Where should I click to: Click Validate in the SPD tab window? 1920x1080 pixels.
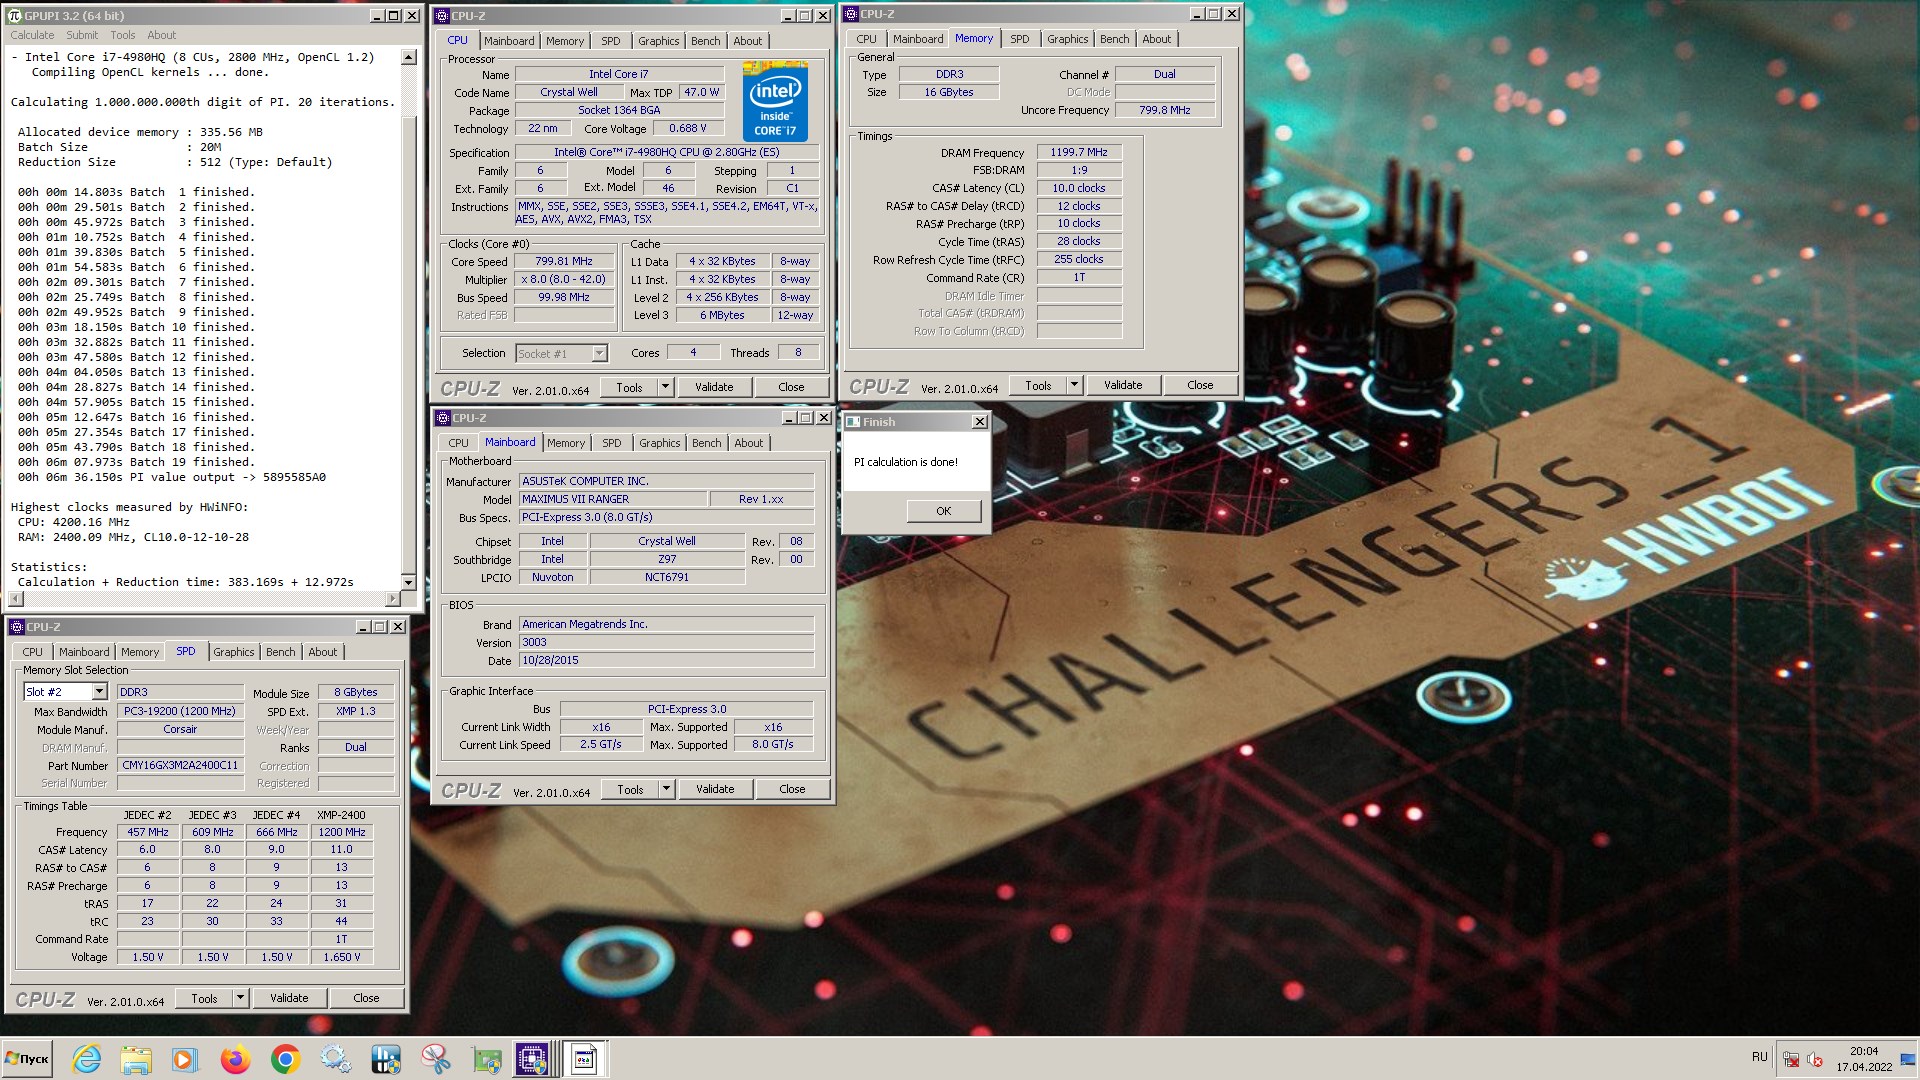coord(289,998)
